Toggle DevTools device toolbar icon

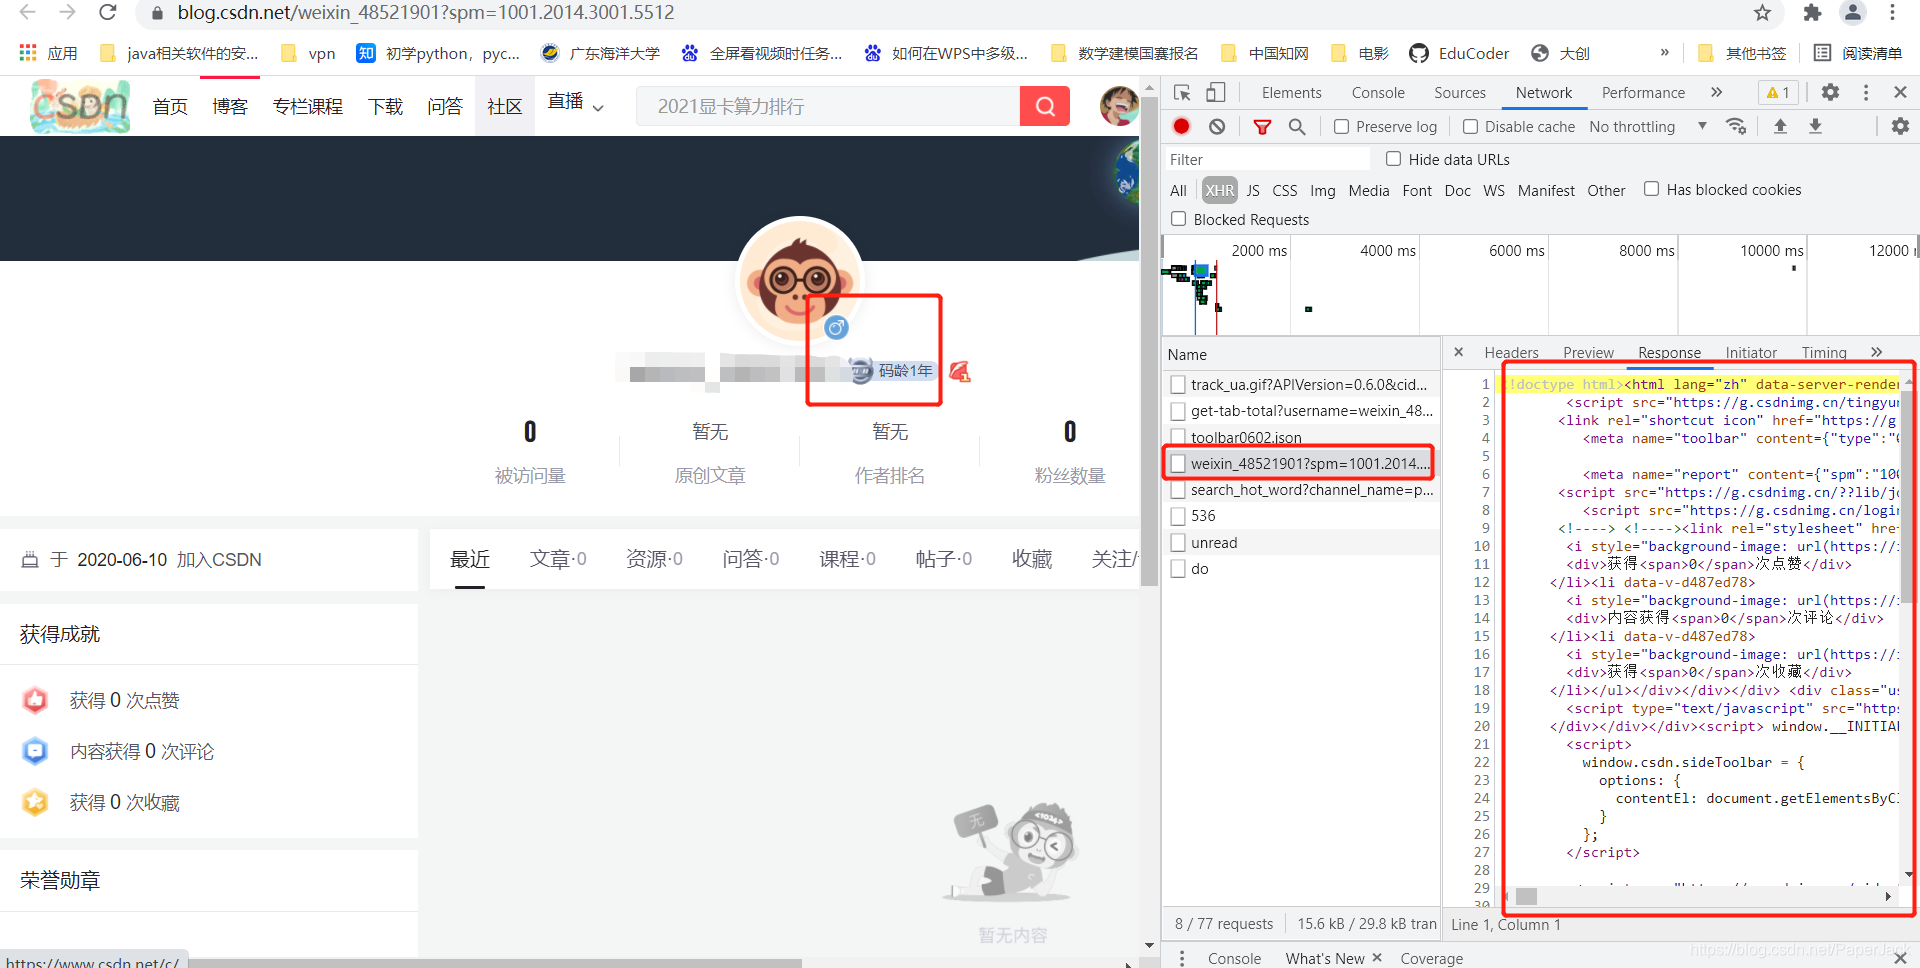(1215, 93)
